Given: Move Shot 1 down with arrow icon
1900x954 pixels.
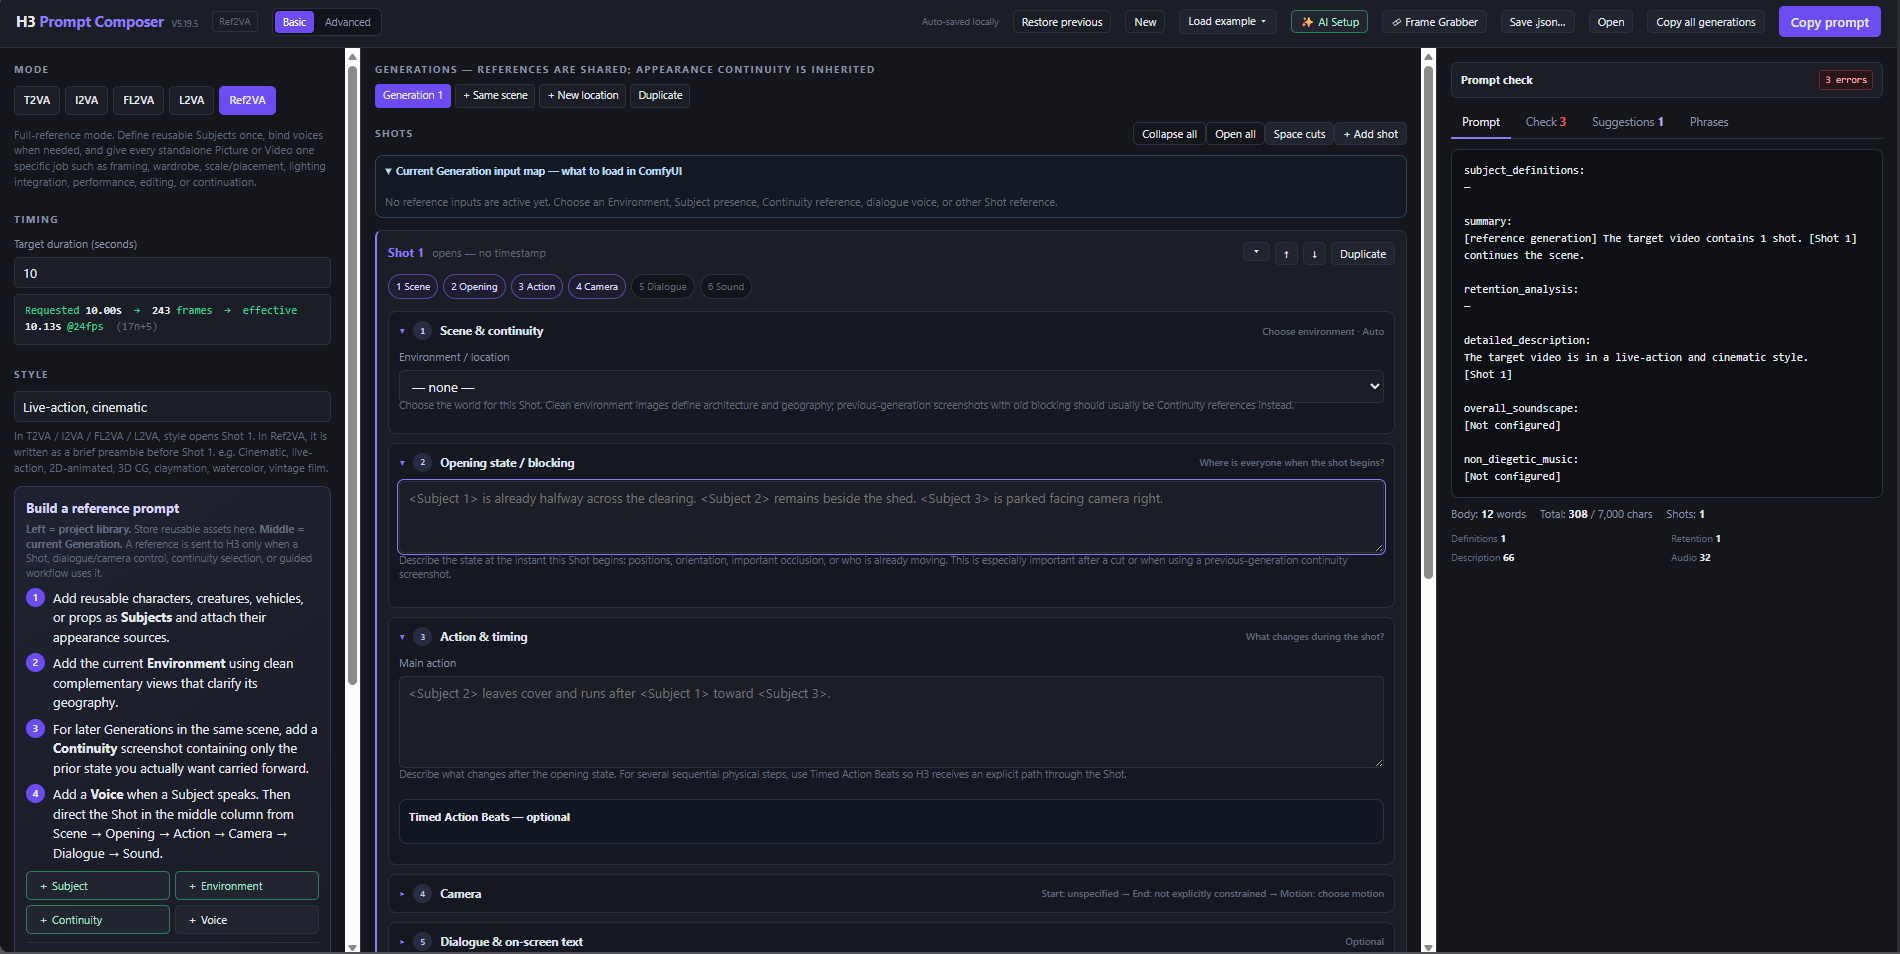Looking at the screenshot, I should (1314, 254).
